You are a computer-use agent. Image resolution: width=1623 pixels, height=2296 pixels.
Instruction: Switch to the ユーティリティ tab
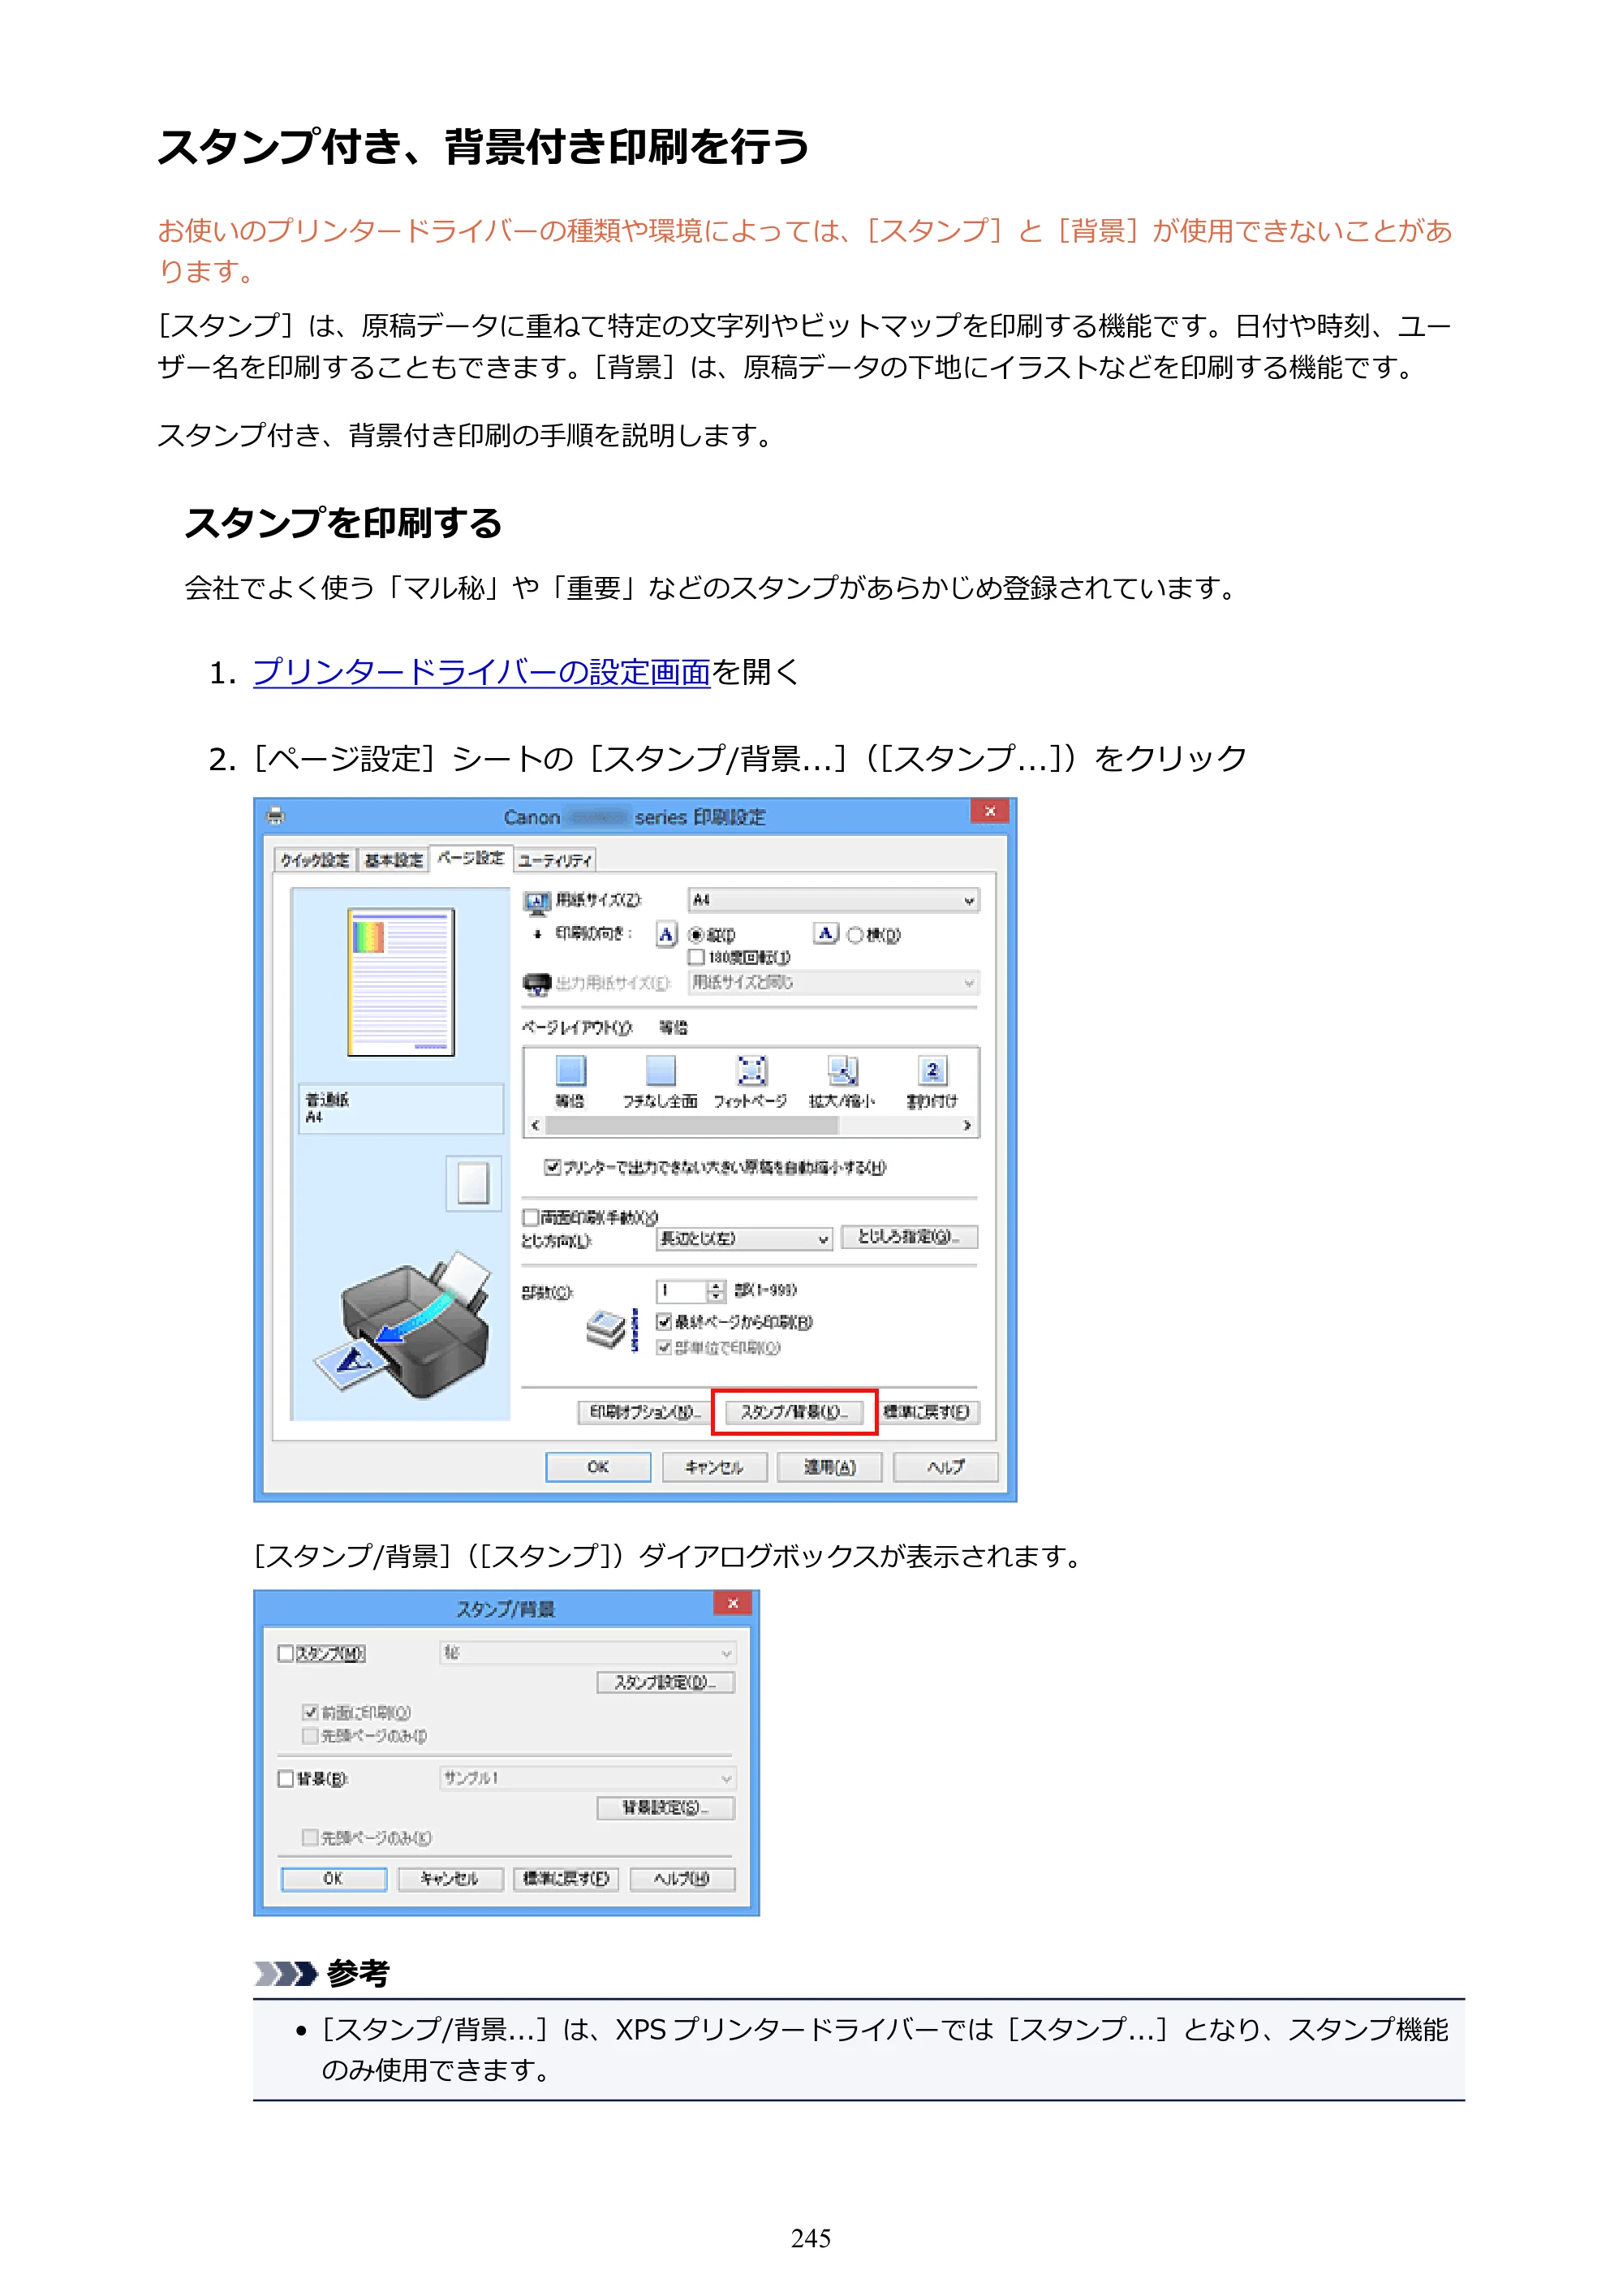click(x=555, y=860)
